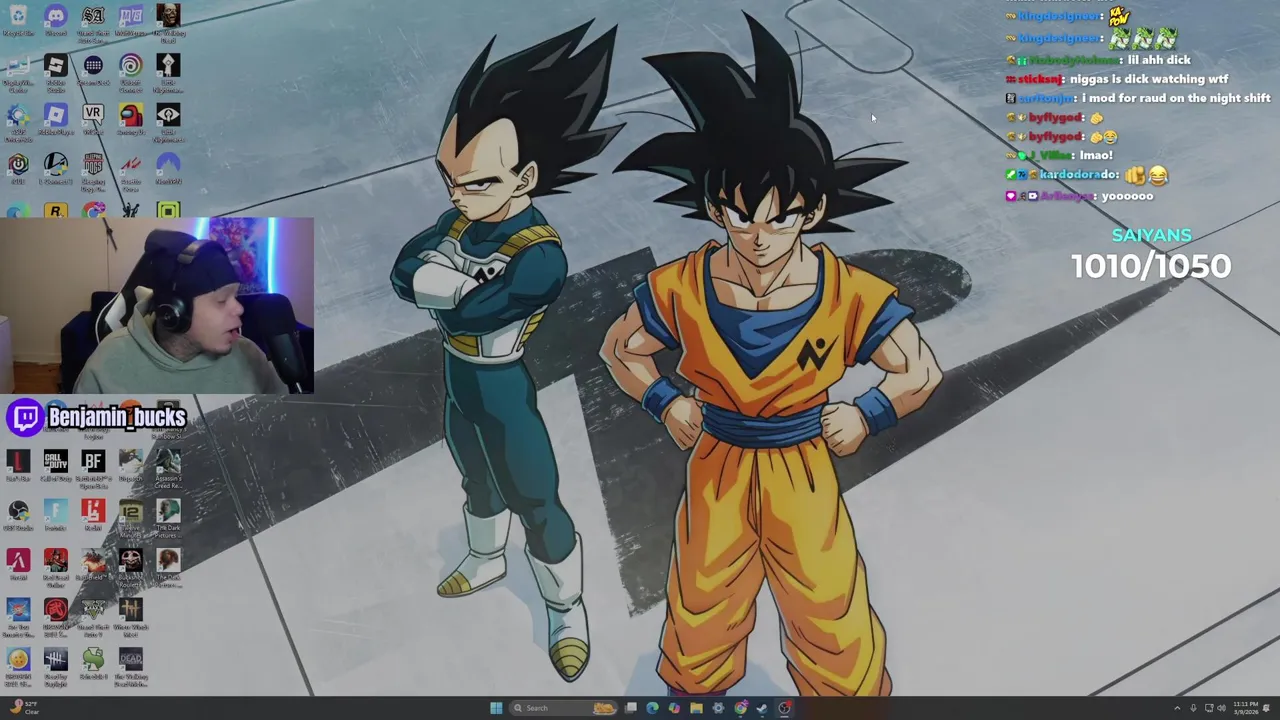1280x720 pixels.
Task: Click the taskbar Search box
Action: point(563,708)
